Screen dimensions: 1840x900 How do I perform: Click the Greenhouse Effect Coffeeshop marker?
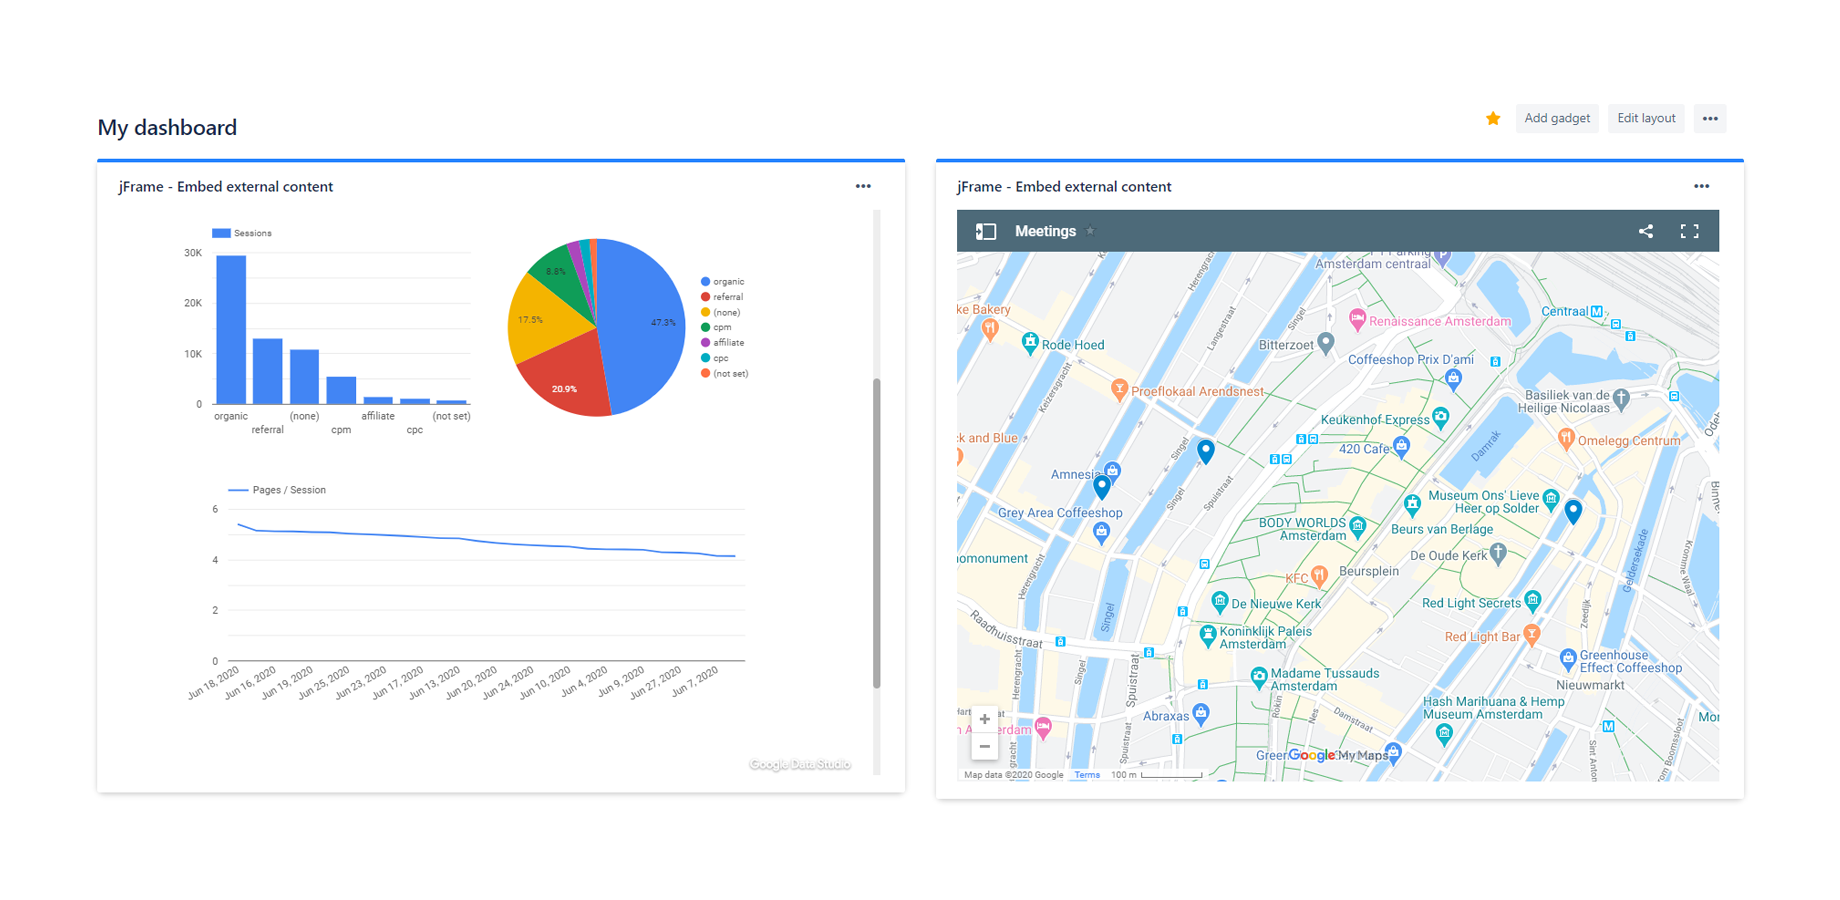(1568, 658)
